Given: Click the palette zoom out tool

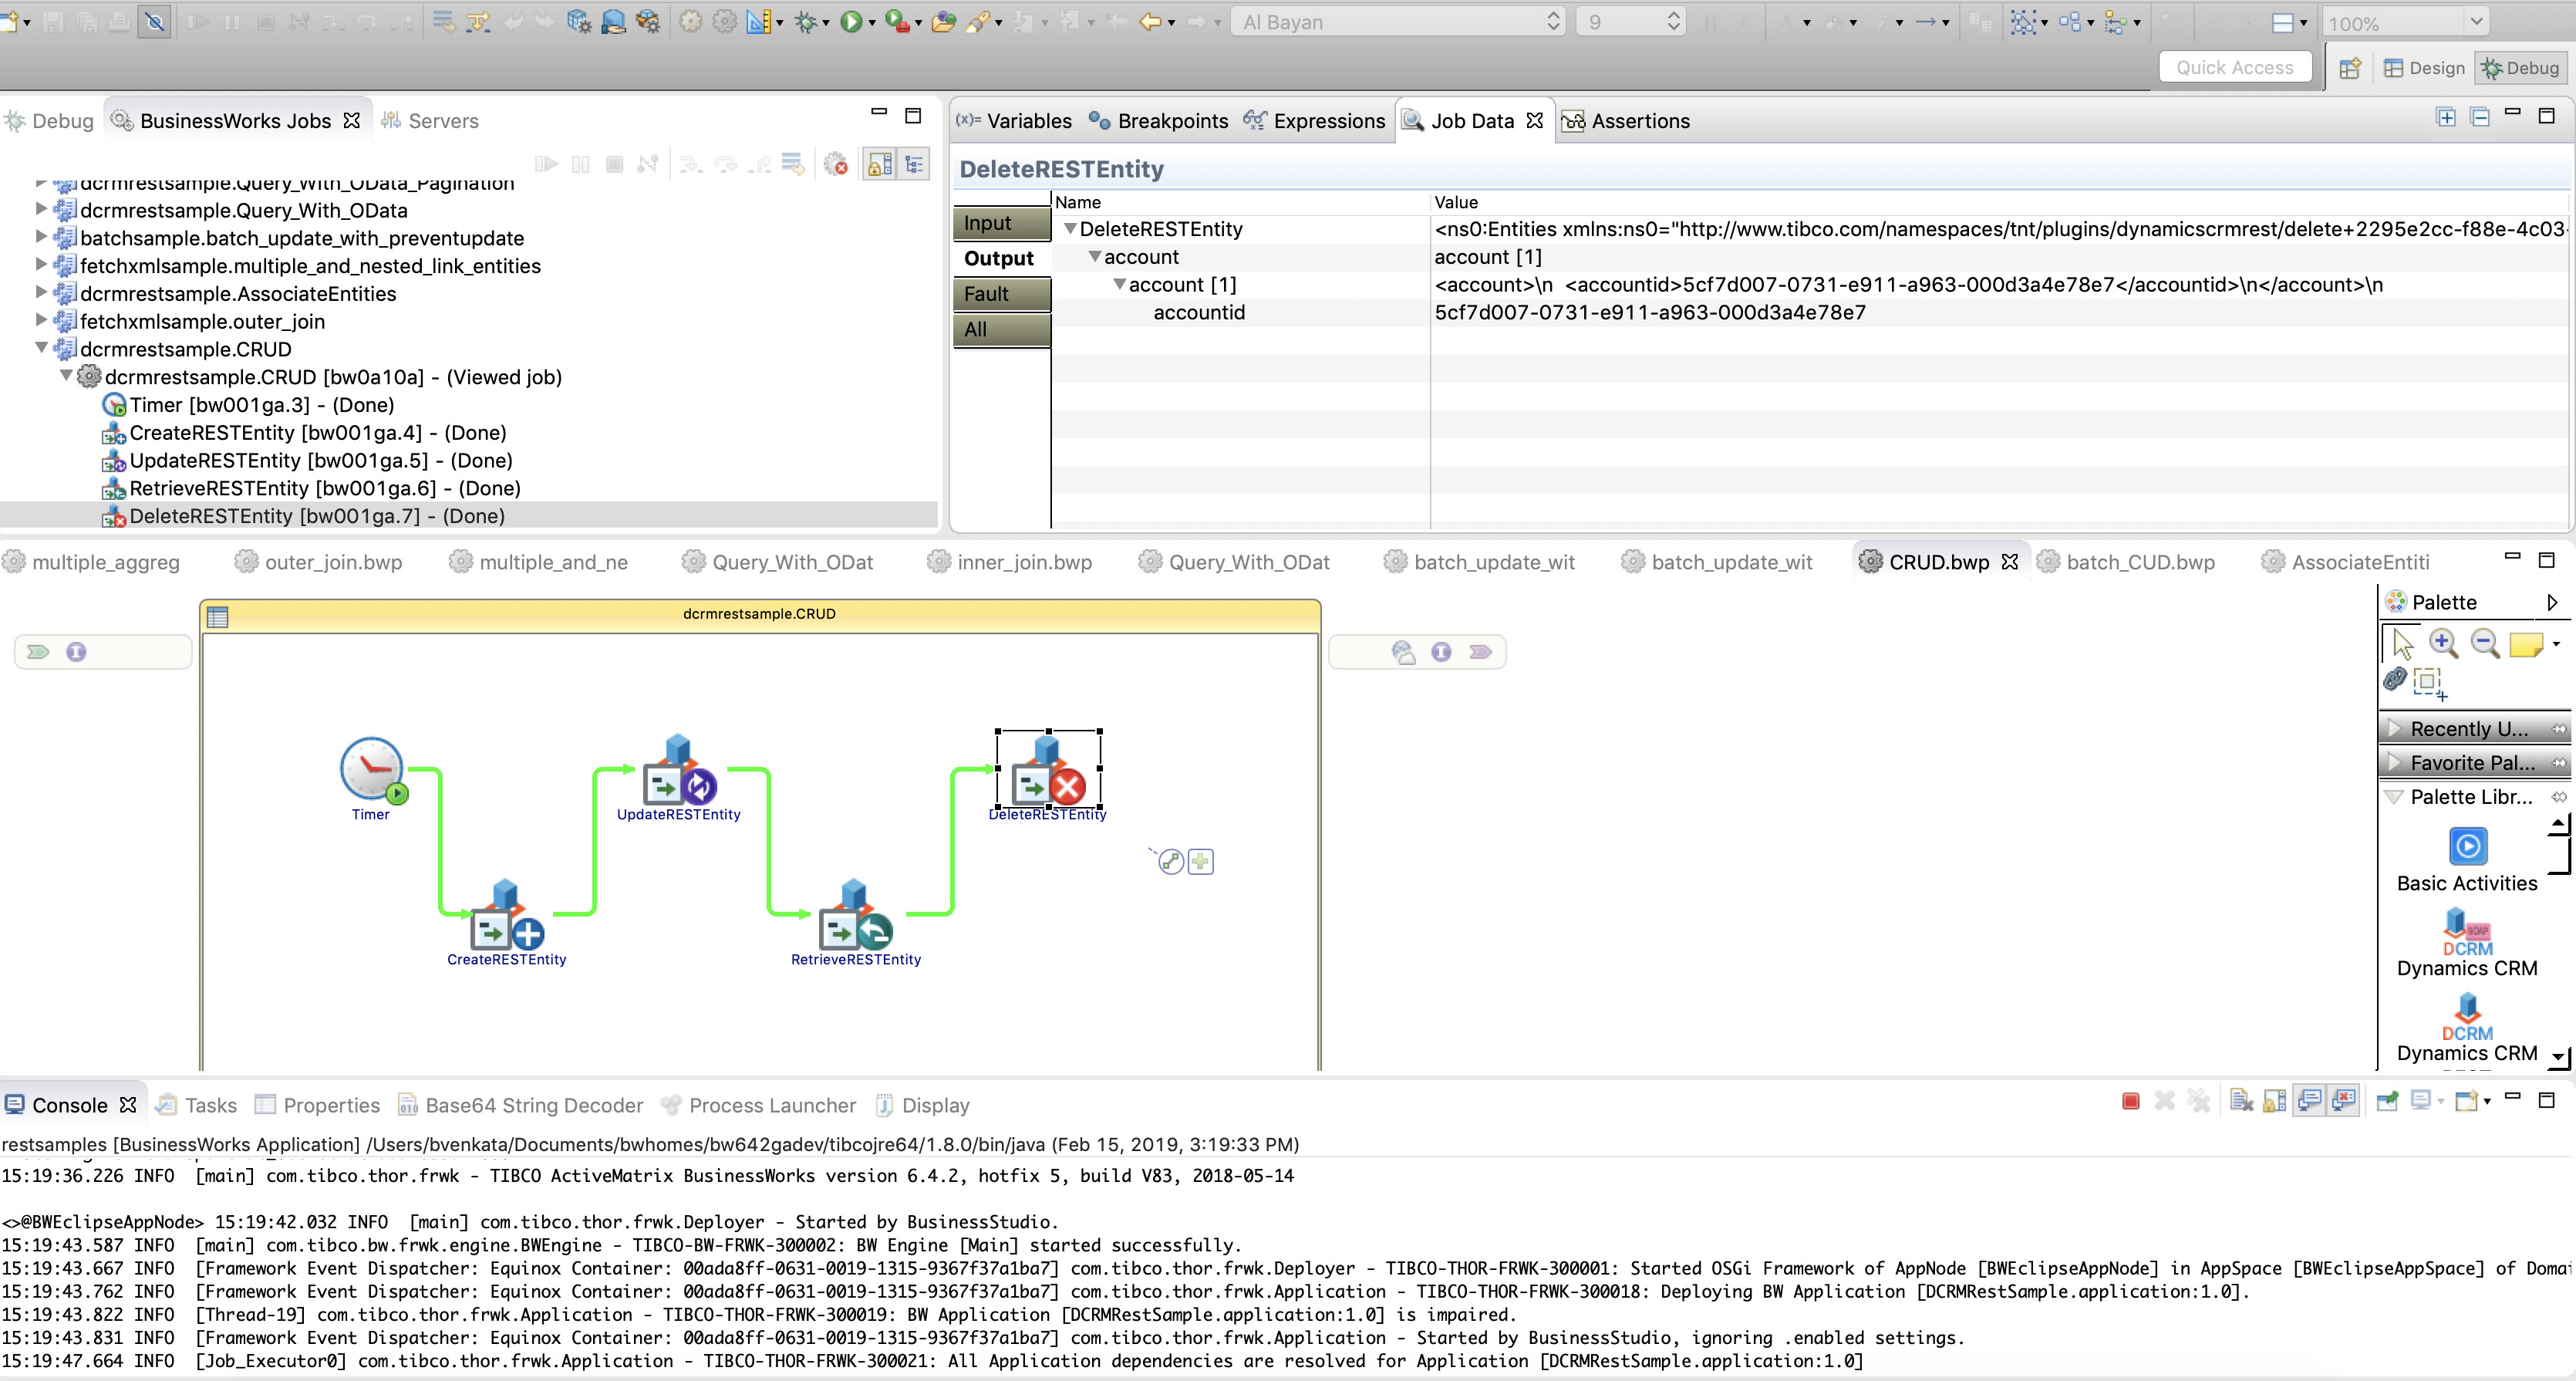Looking at the screenshot, I should coord(2484,643).
